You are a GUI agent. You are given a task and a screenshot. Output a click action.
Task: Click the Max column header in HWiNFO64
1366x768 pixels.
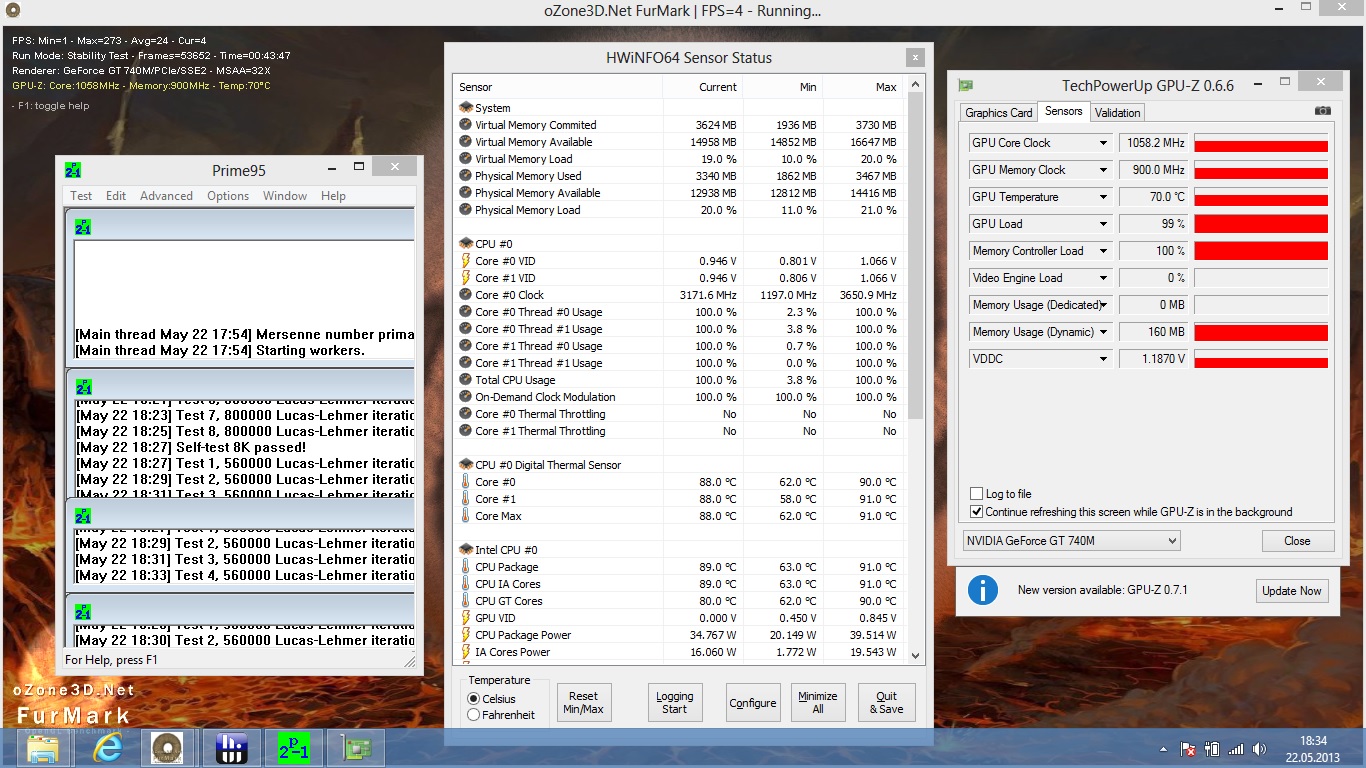coord(862,87)
